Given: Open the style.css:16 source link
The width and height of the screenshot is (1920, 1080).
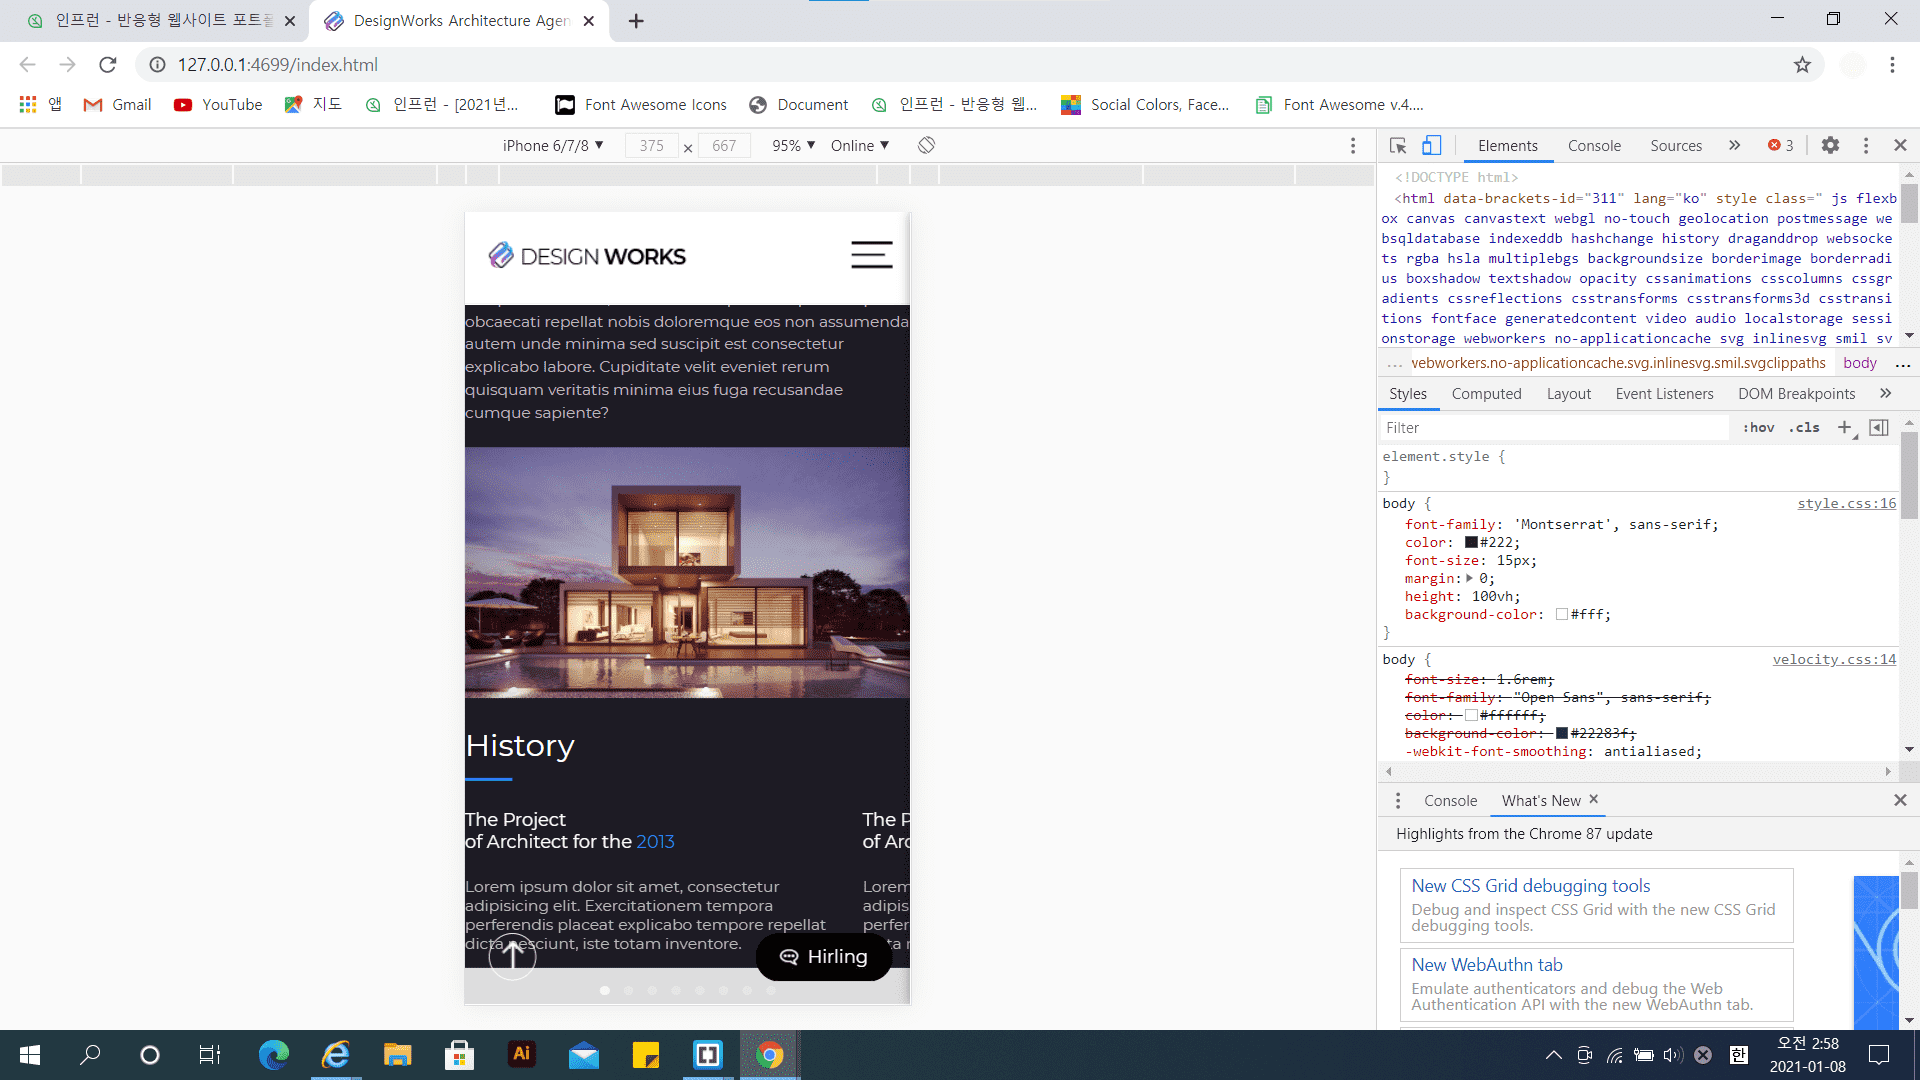Looking at the screenshot, I should tap(1846, 503).
